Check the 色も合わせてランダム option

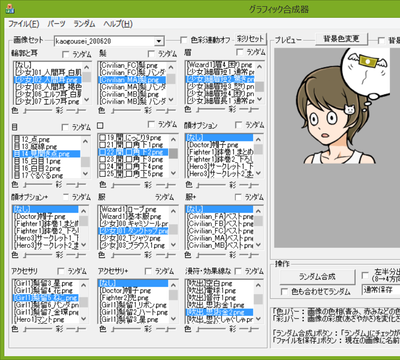point(284,292)
